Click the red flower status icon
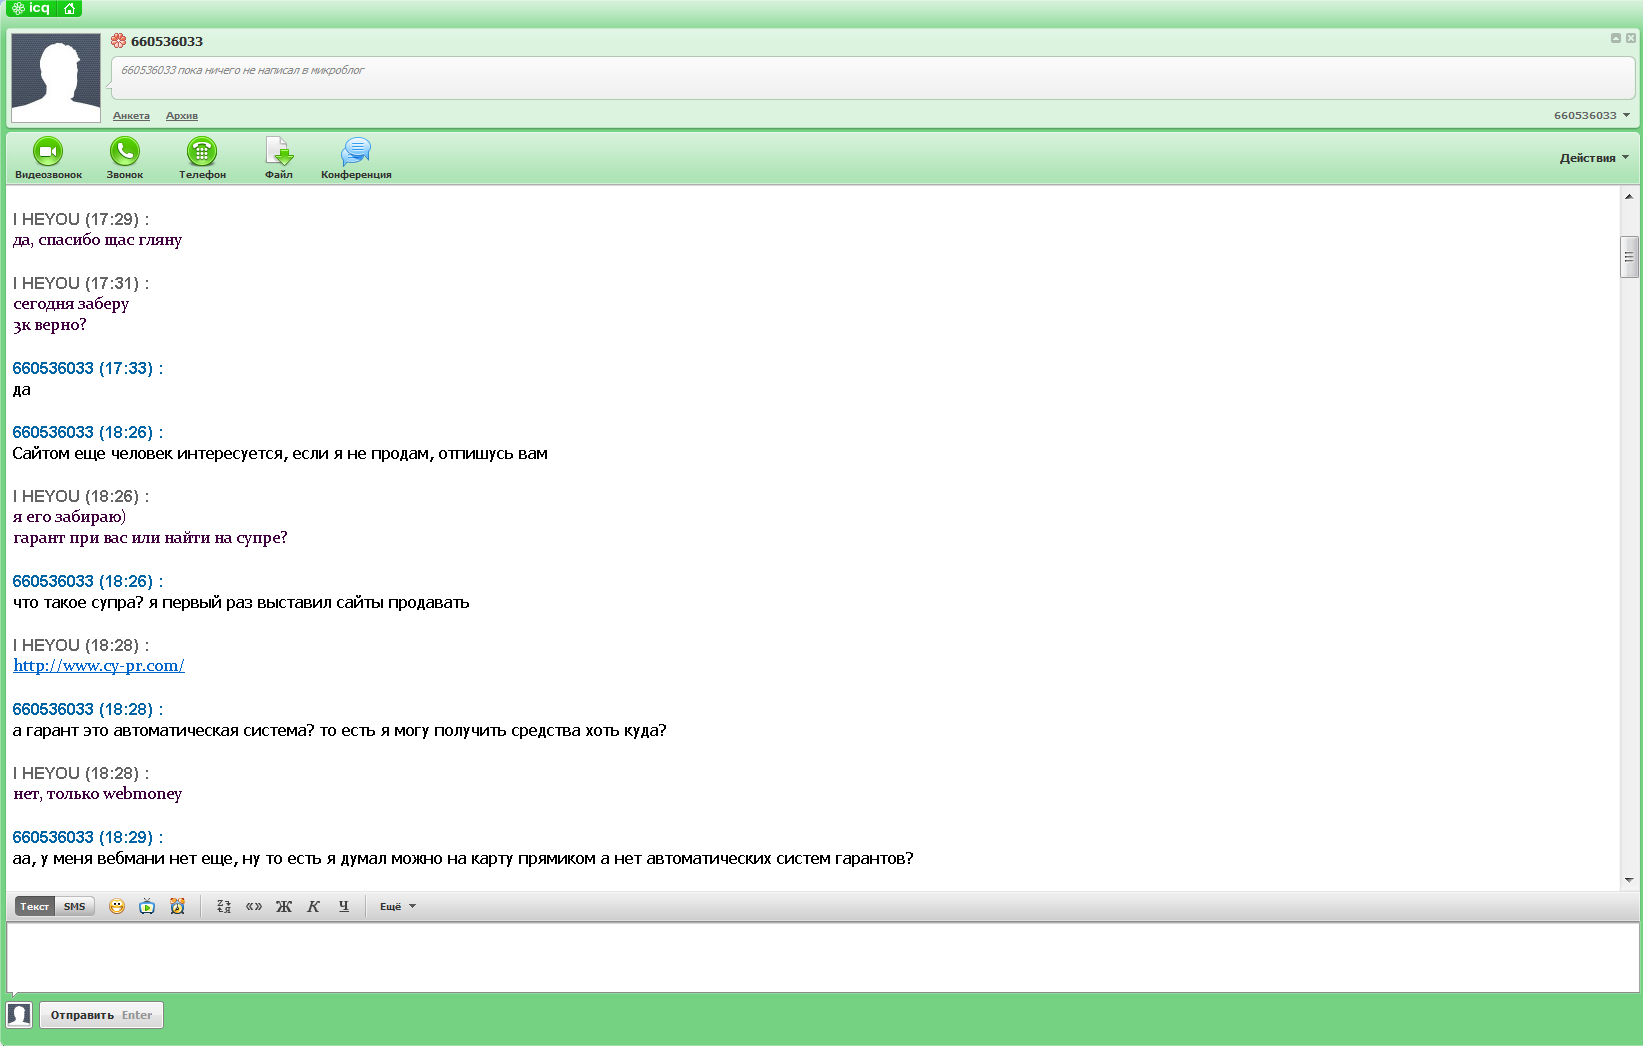This screenshot has height=1046, width=1643. [x=119, y=41]
